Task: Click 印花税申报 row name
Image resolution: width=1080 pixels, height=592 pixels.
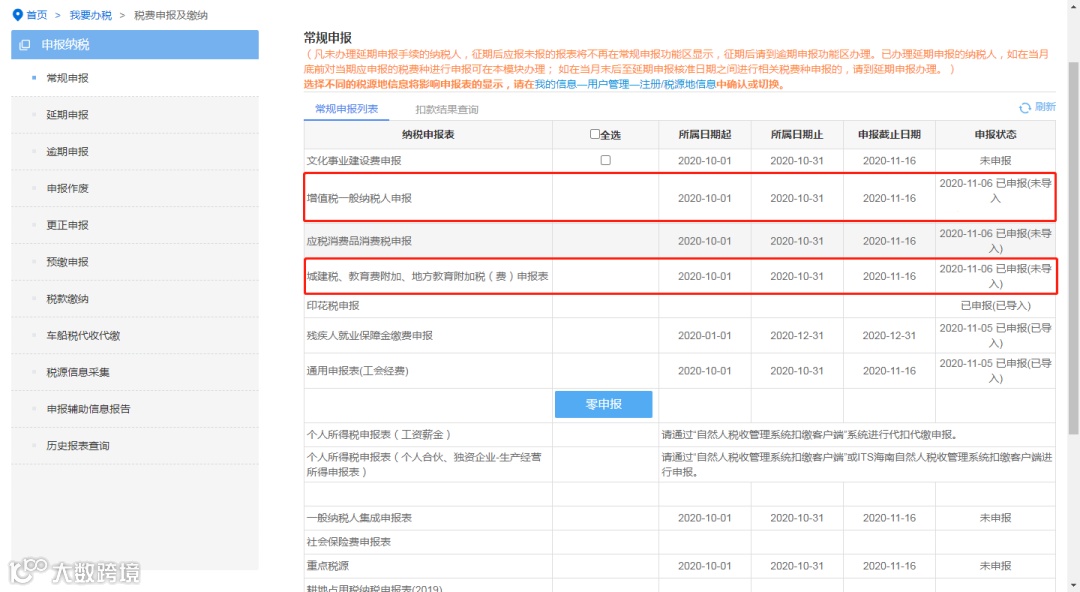Action: click(333, 305)
